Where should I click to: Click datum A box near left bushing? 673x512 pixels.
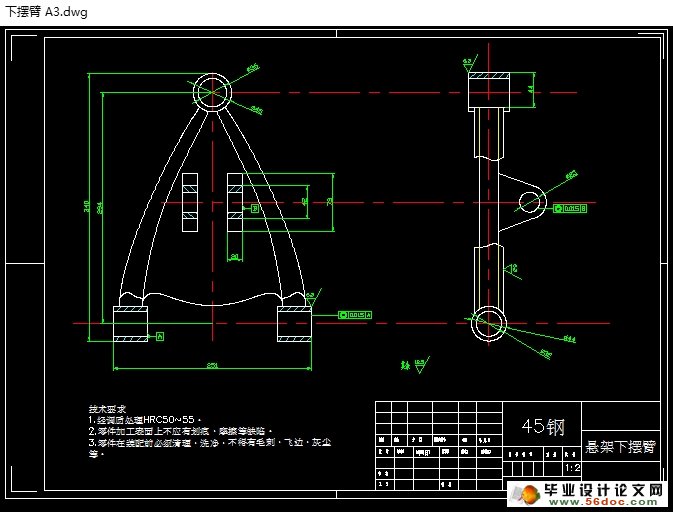(160, 336)
